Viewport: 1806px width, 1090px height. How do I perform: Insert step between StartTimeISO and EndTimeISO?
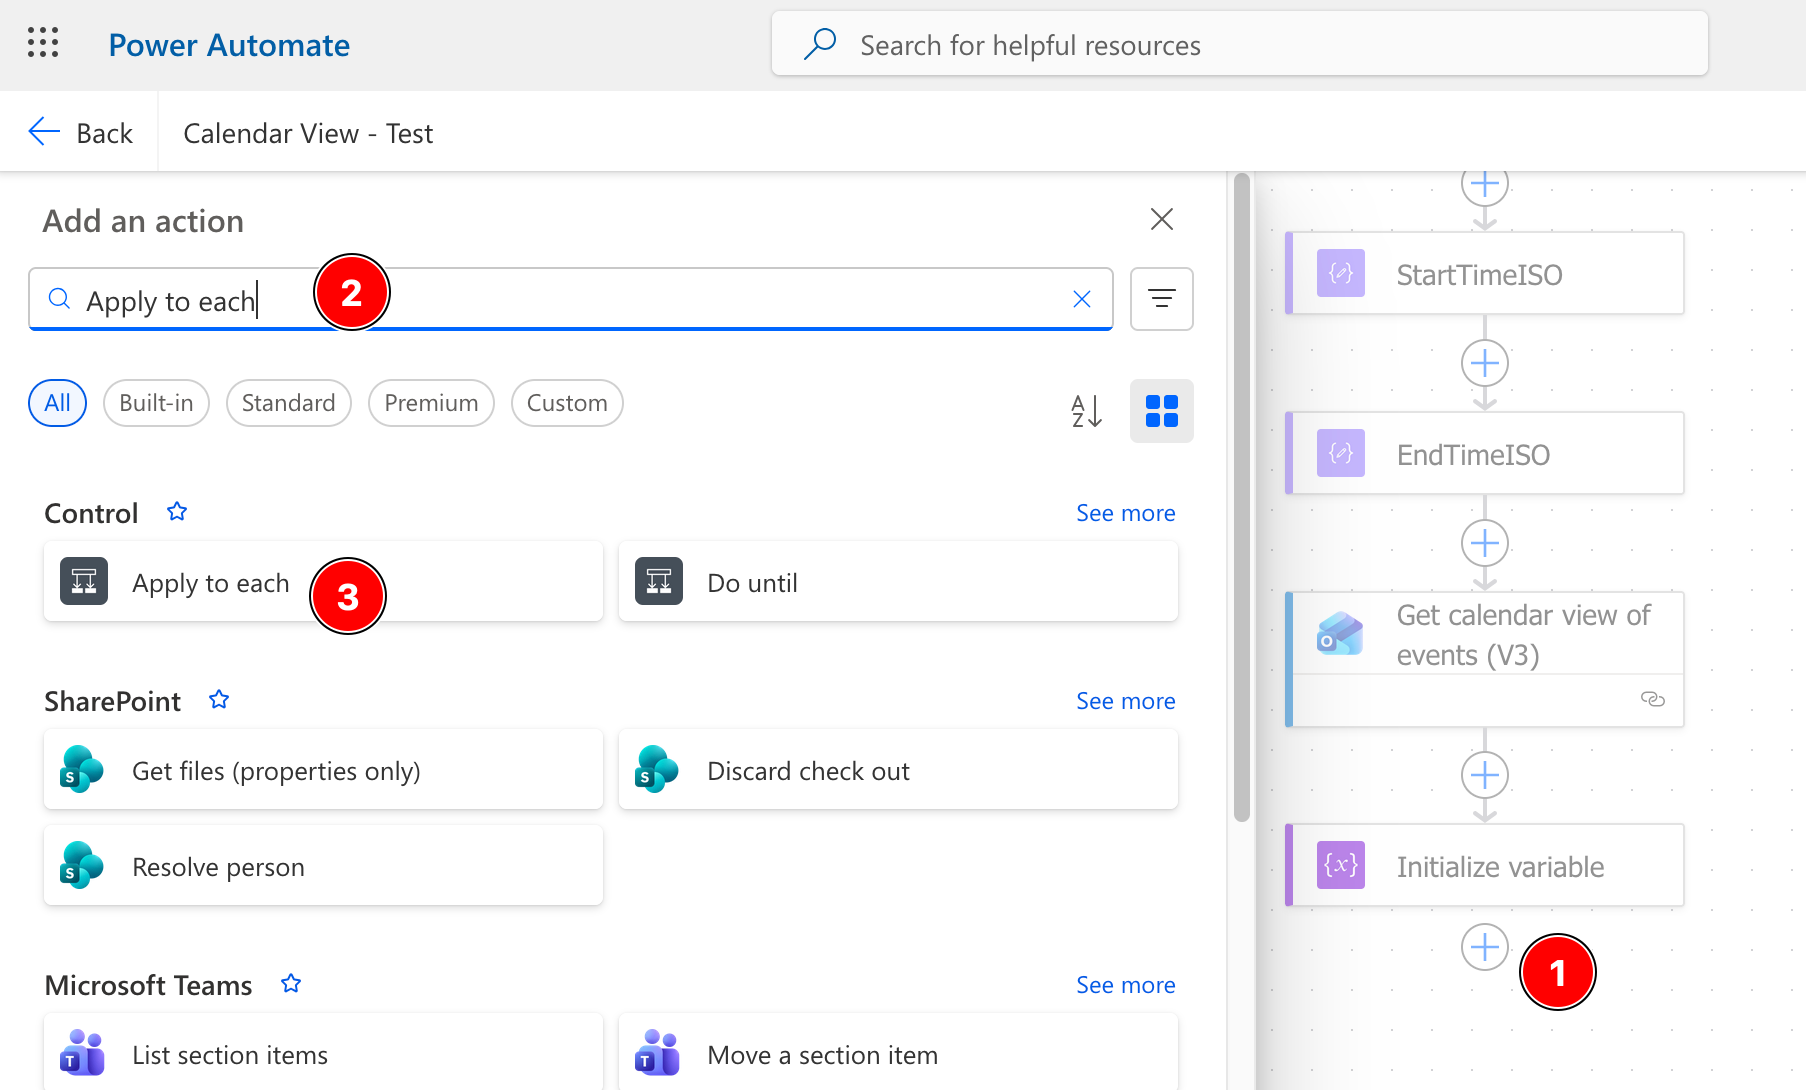[1485, 363]
